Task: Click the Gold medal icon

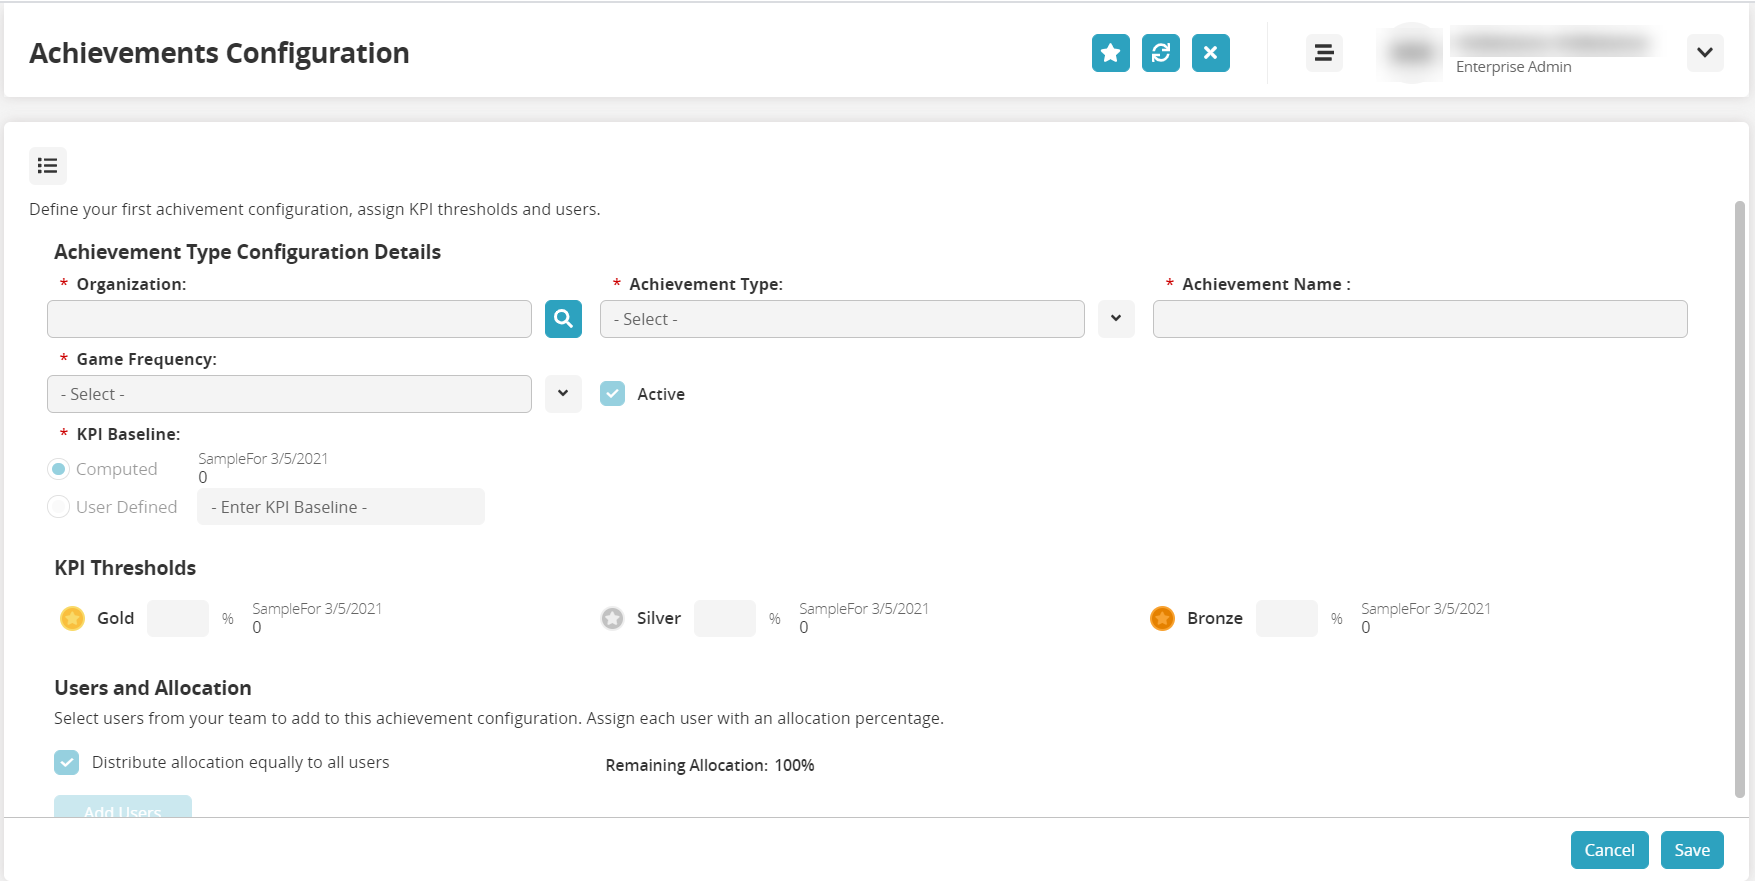Action: (72, 618)
